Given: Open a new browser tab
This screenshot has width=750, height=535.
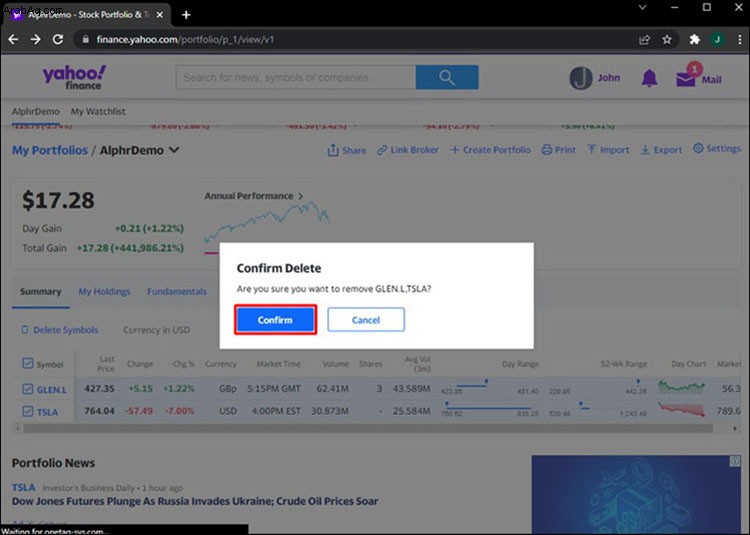Looking at the screenshot, I should 186,15.
